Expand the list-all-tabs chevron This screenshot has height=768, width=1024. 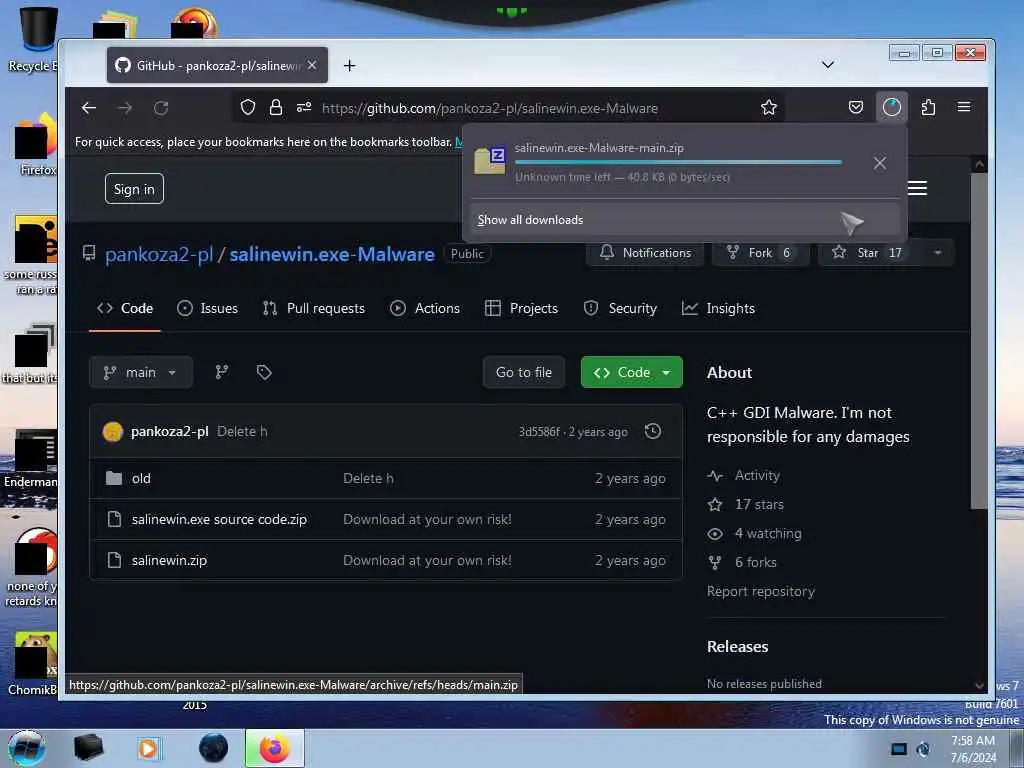tap(828, 65)
